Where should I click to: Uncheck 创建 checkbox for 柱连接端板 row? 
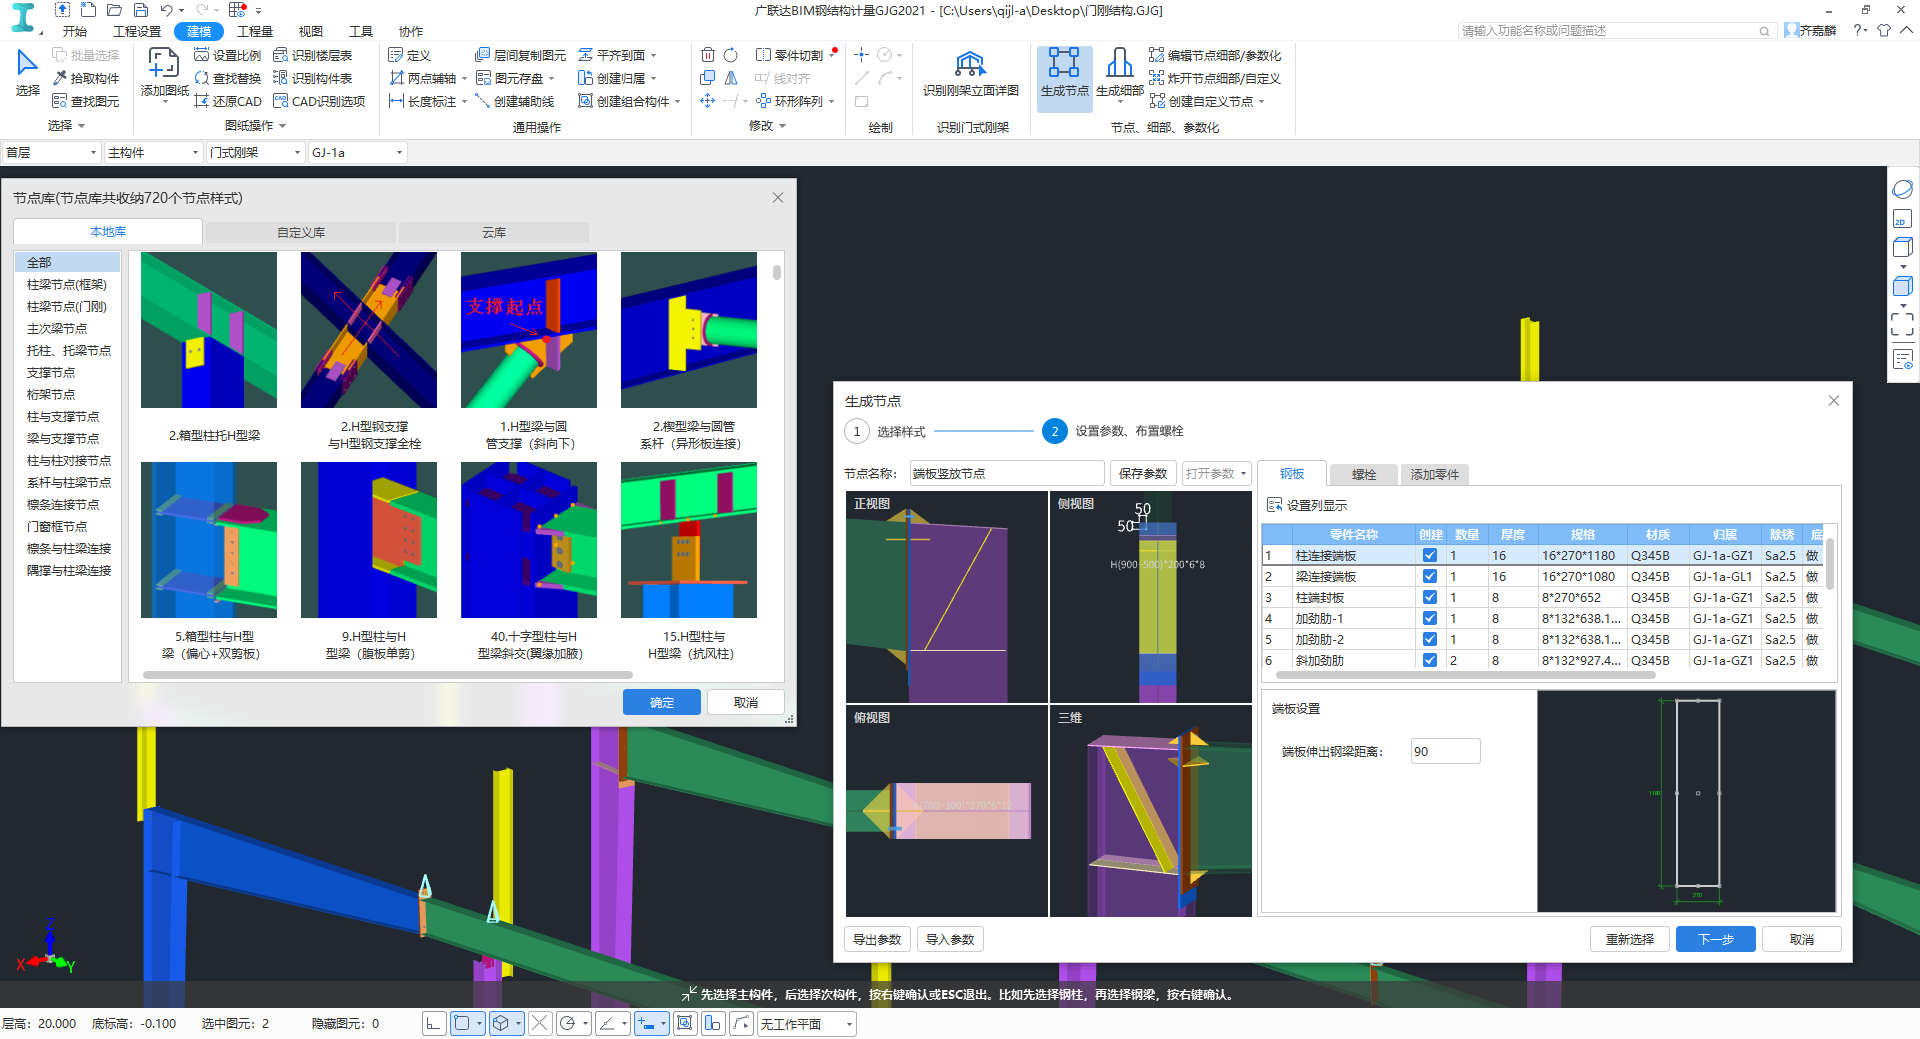click(1430, 556)
